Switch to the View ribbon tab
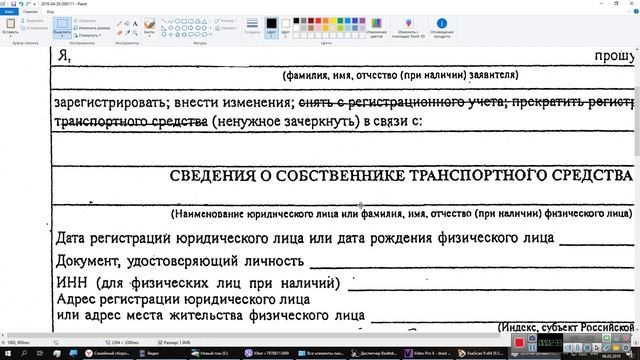 50,11
